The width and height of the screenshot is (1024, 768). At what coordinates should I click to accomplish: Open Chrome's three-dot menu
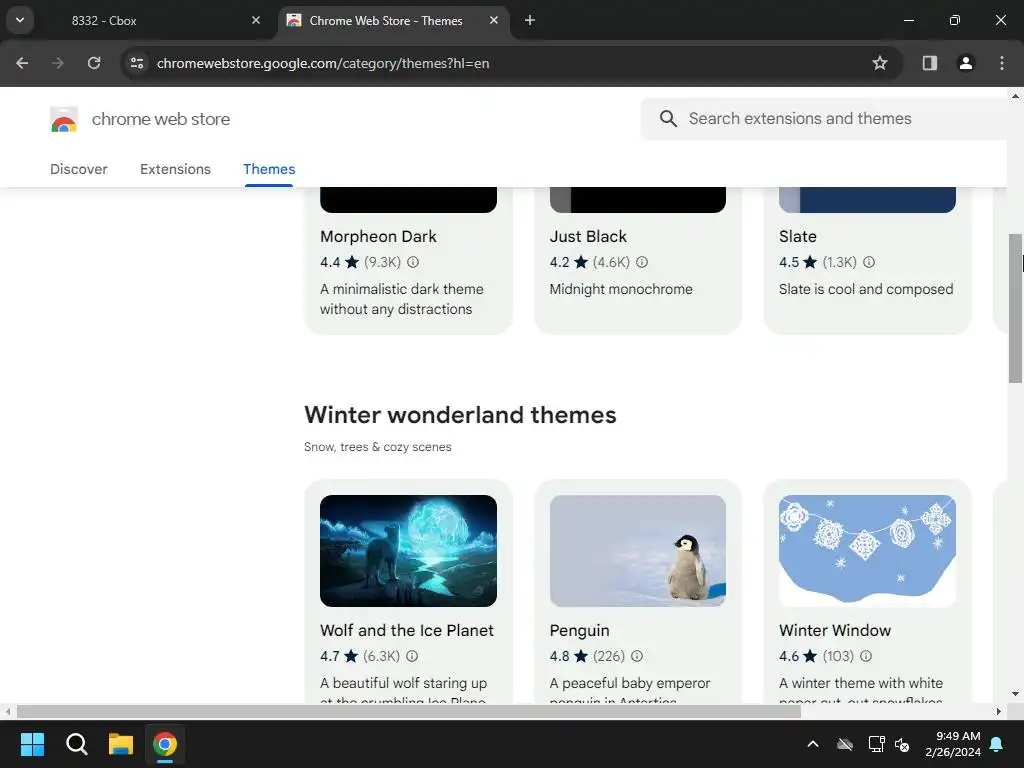tap(1001, 63)
